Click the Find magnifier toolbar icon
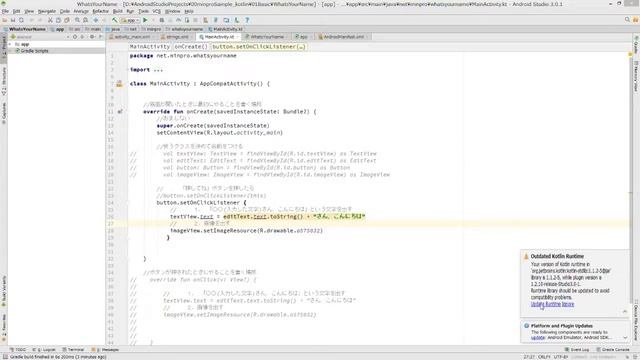Image resolution: width=640 pixels, height=360 pixels. coord(77,20)
